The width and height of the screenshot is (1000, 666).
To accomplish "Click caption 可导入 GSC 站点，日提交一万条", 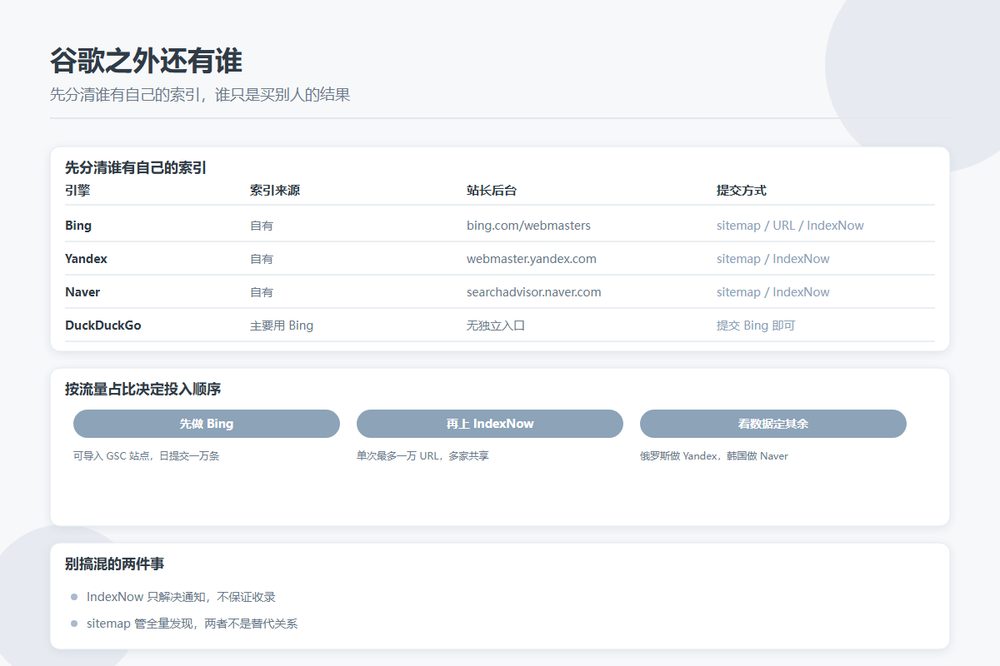I will 146,455.
